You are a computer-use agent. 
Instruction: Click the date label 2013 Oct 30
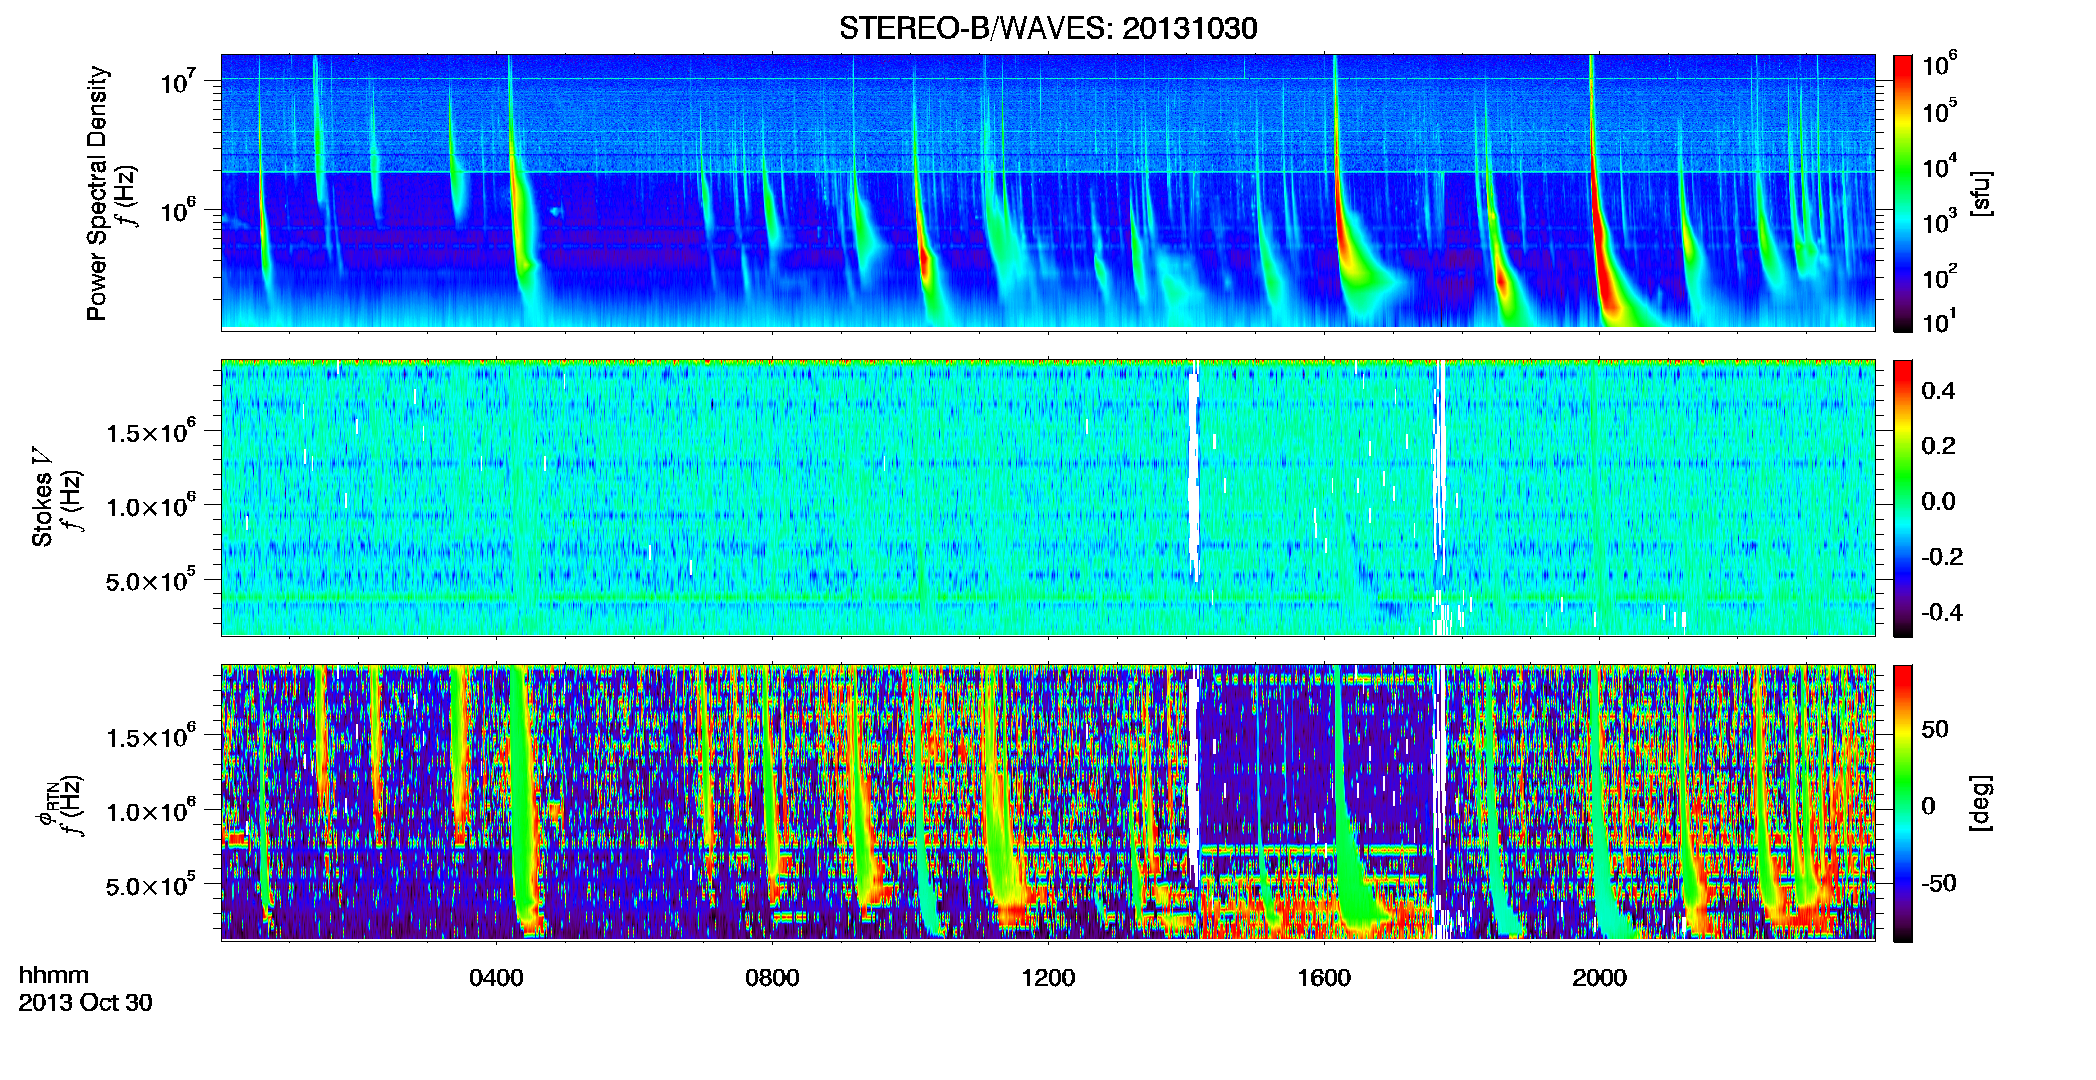tap(85, 1002)
